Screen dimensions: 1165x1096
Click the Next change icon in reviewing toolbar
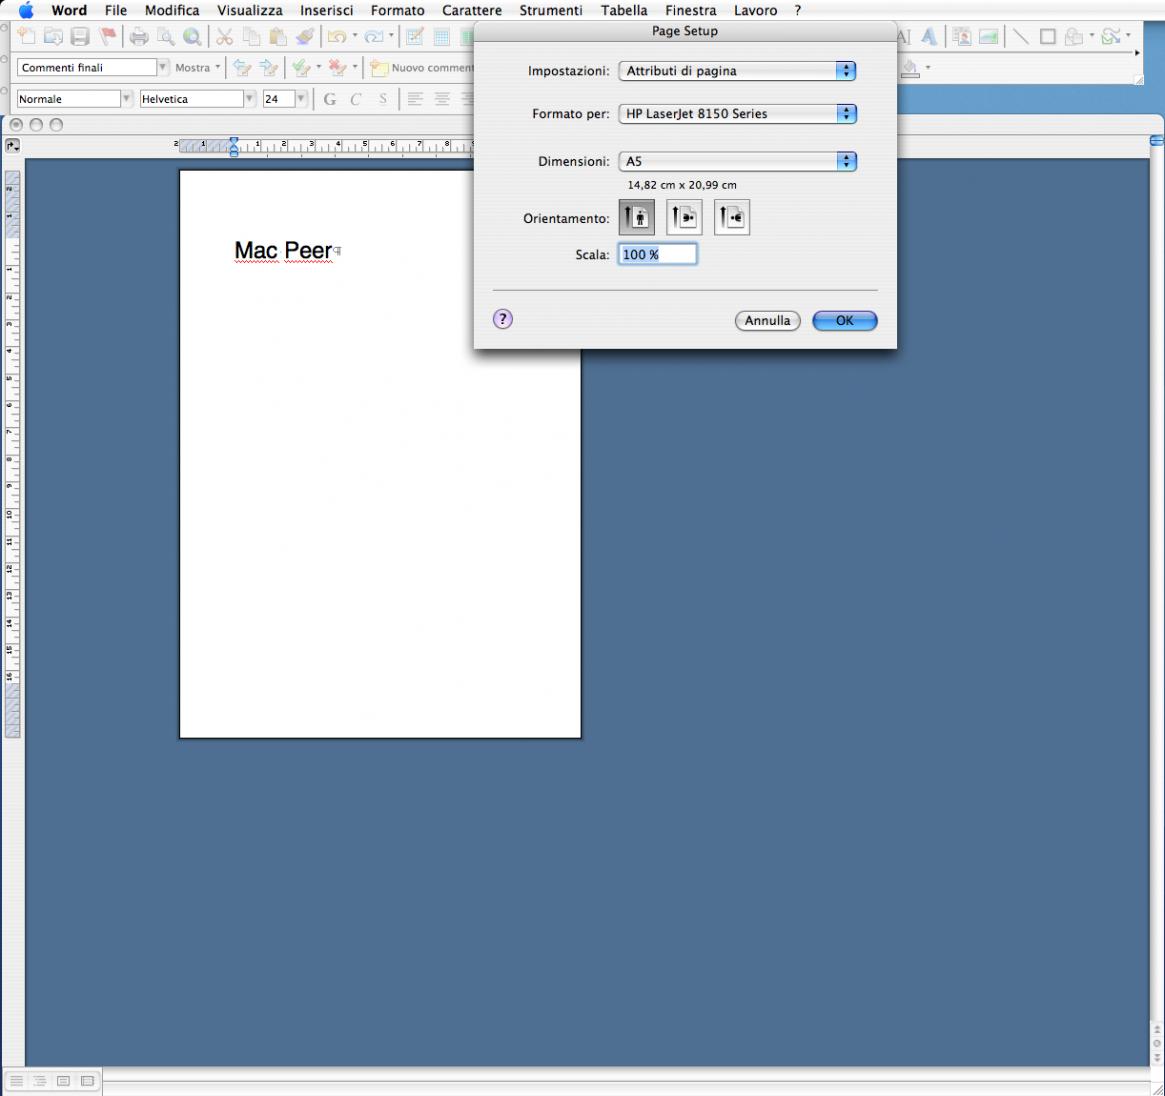(x=269, y=68)
